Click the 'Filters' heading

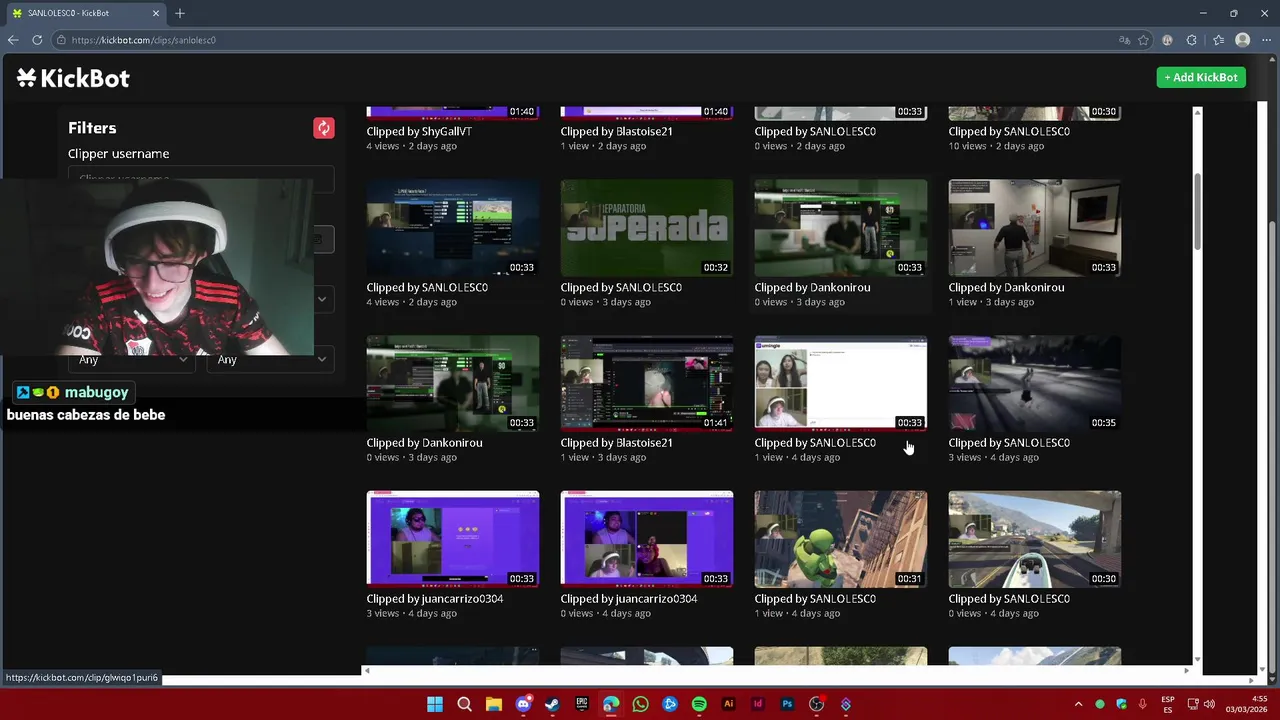click(92, 128)
